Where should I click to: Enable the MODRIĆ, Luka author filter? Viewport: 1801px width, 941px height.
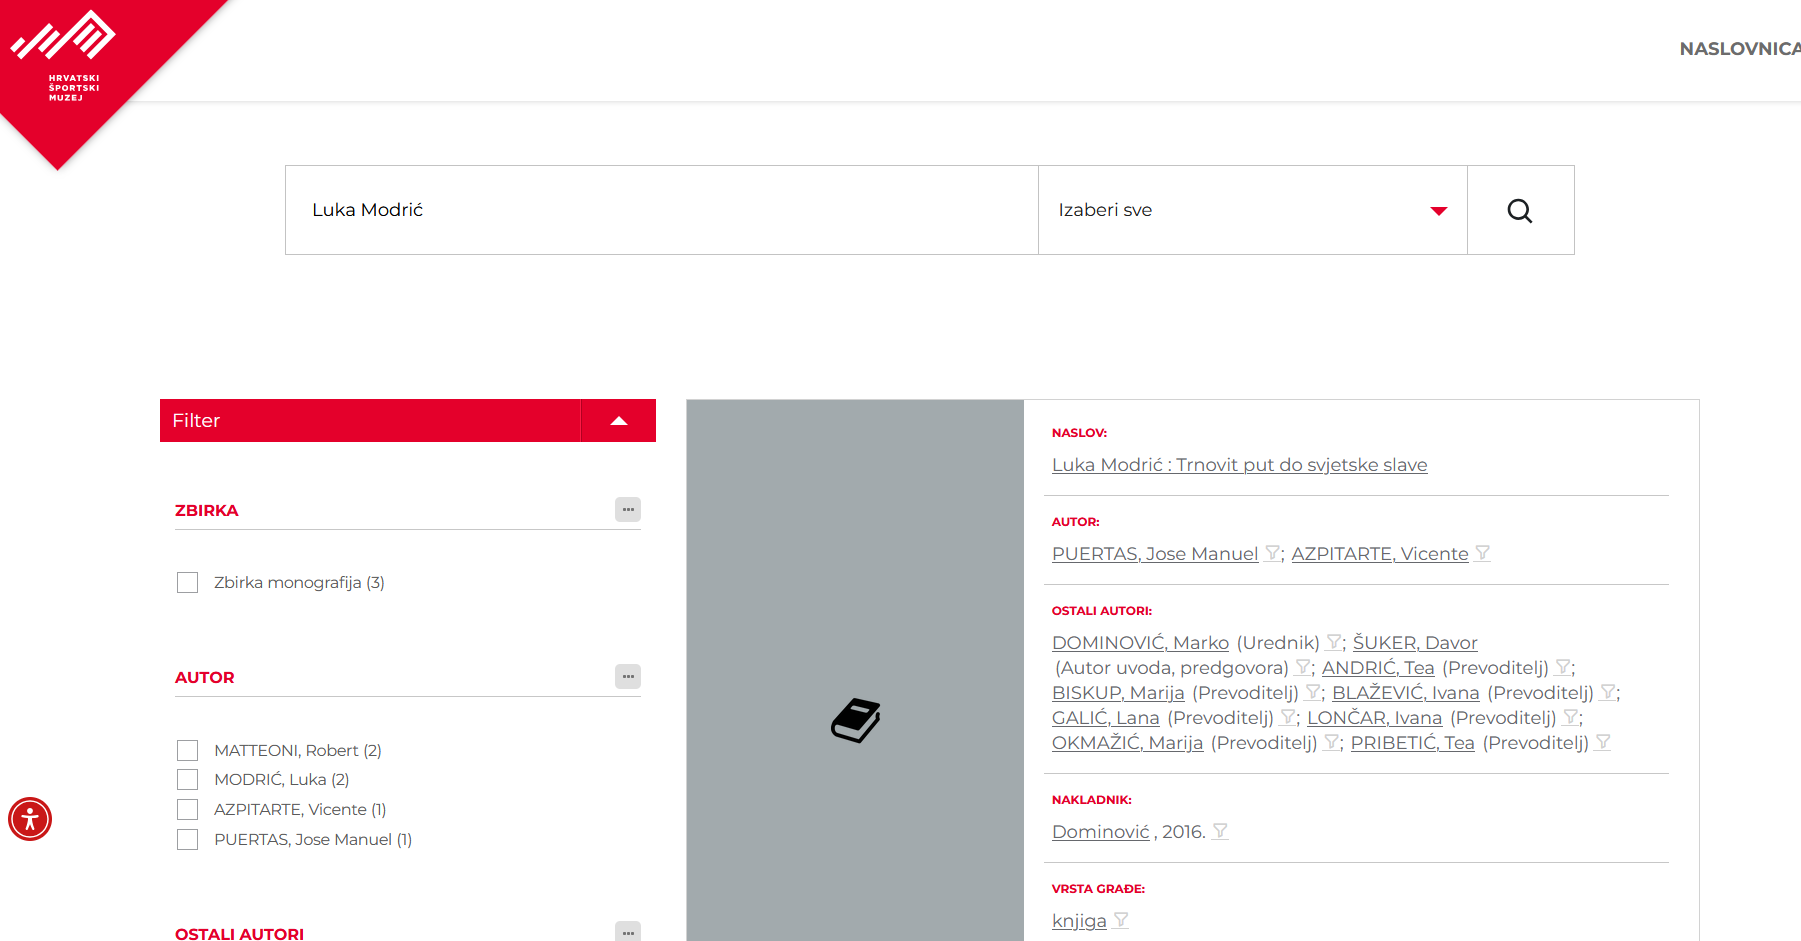(x=187, y=779)
